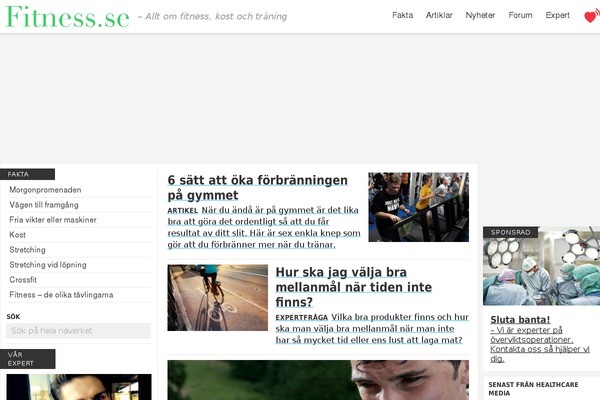Select Vägen till framgång link
This screenshot has height=400, width=600.
[x=44, y=205]
